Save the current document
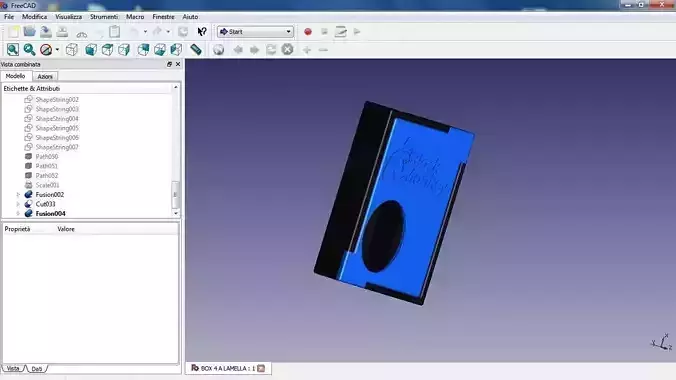The height and width of the screenshot is (380, 676). (x=46, y=31)
